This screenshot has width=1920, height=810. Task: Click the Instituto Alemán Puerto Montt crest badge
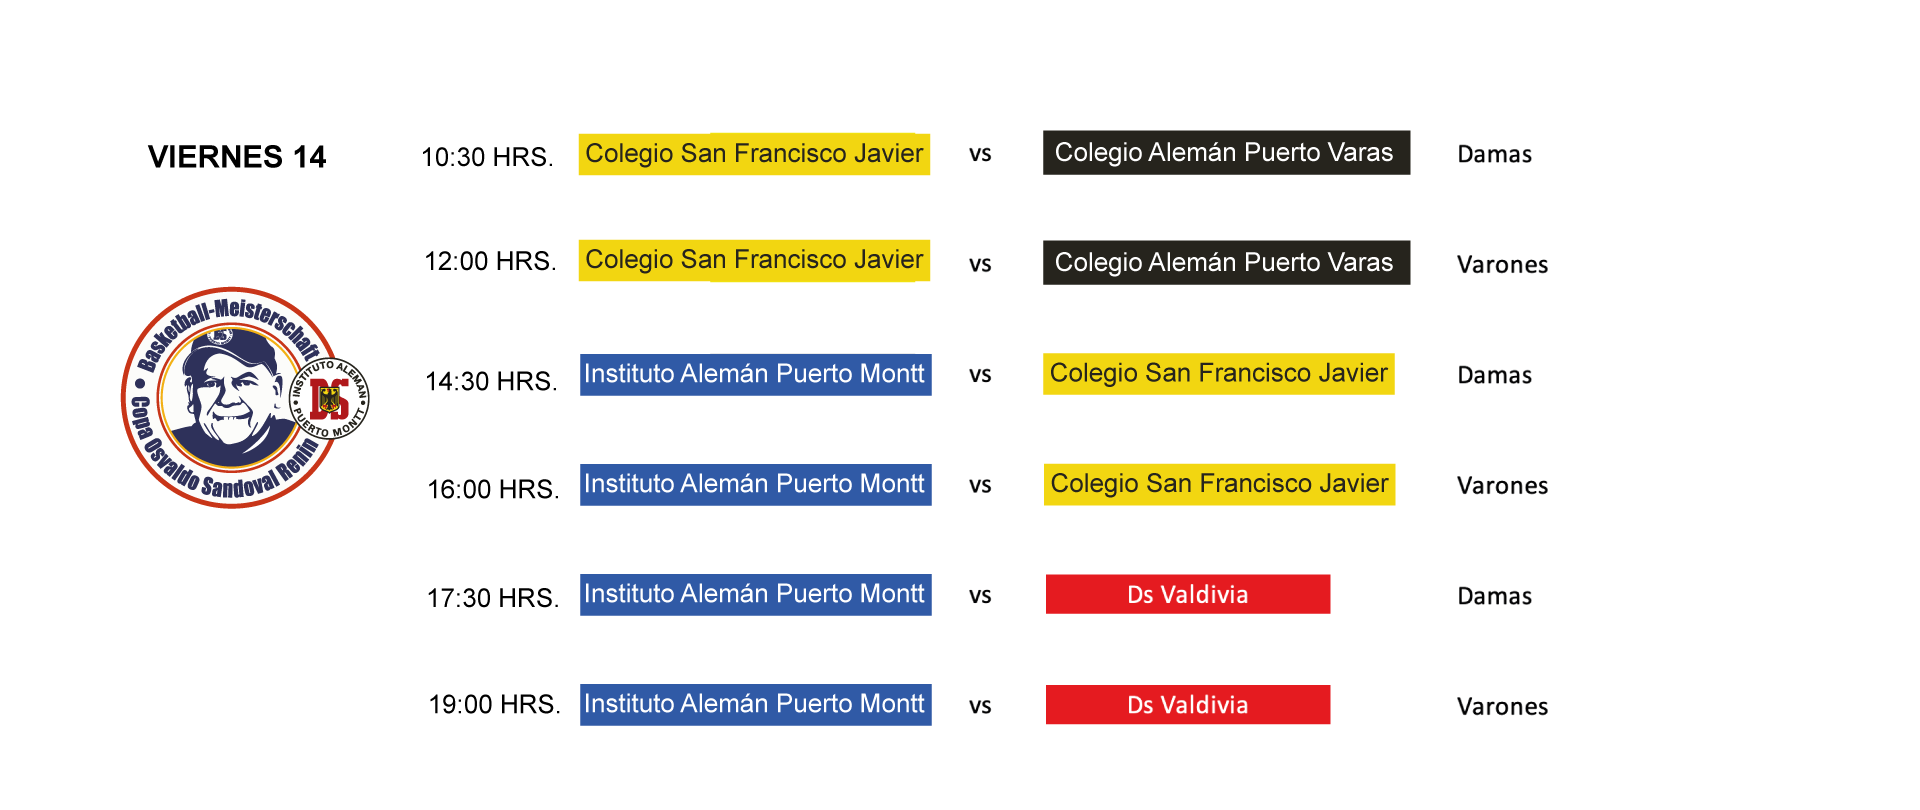(x=330, y=398)
